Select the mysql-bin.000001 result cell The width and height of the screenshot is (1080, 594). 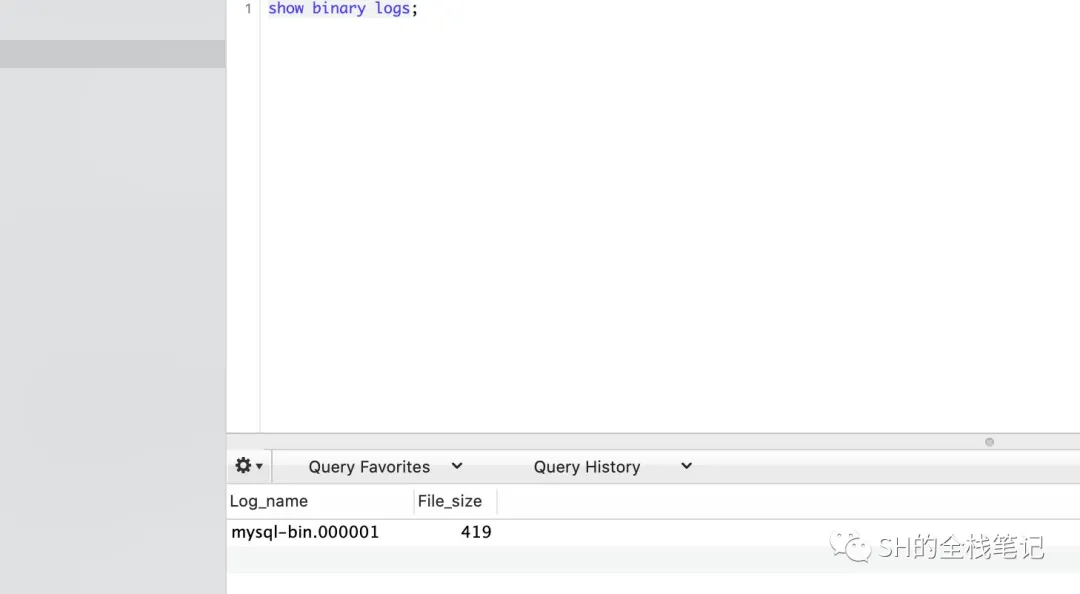tap(305, 532)
